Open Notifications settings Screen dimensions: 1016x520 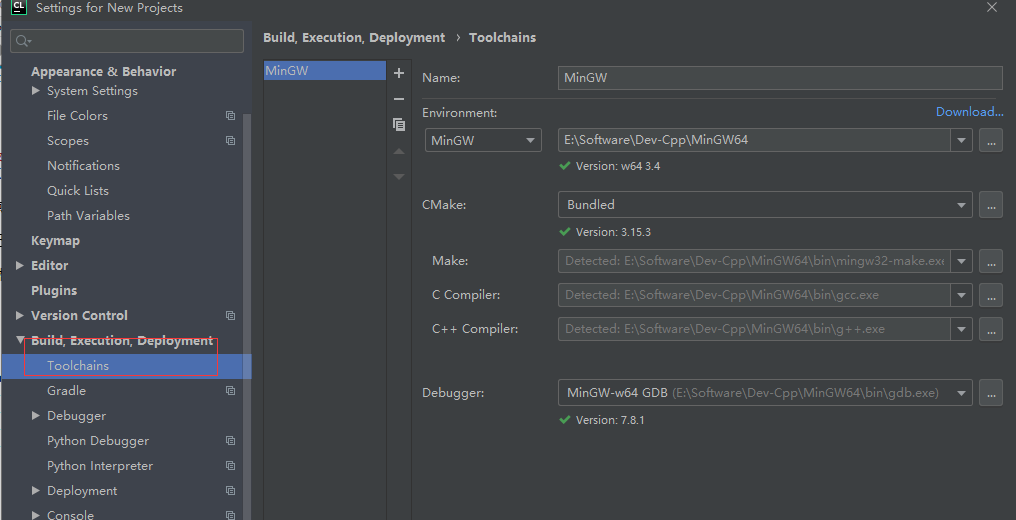(x=83, y=166)
